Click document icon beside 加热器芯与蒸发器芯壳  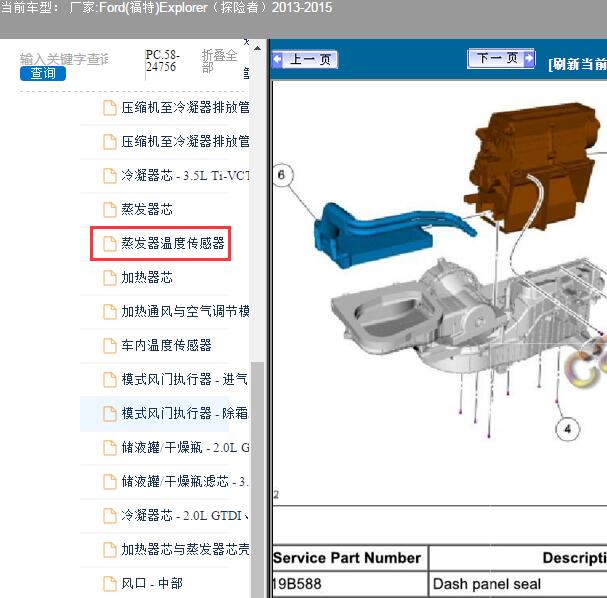click(x=110, y=550)
